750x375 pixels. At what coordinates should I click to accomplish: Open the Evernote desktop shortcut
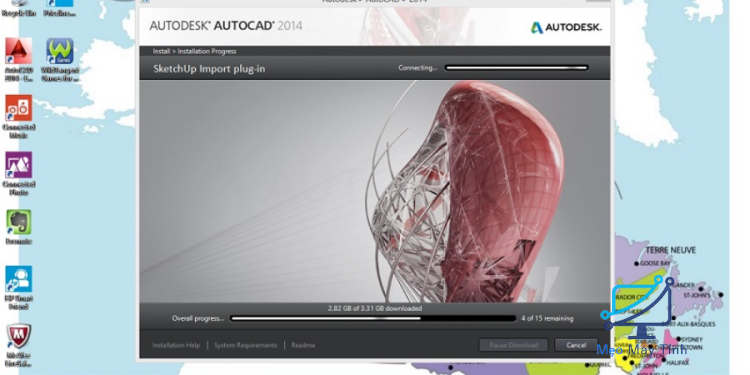pos(19,227)
